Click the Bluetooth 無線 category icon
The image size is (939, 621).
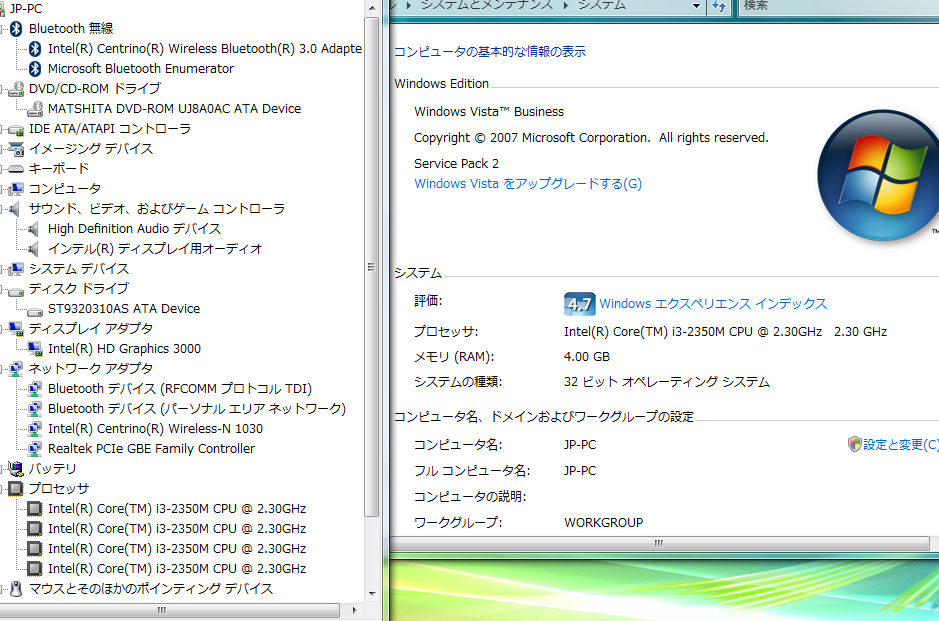click(x=16, y=29)
